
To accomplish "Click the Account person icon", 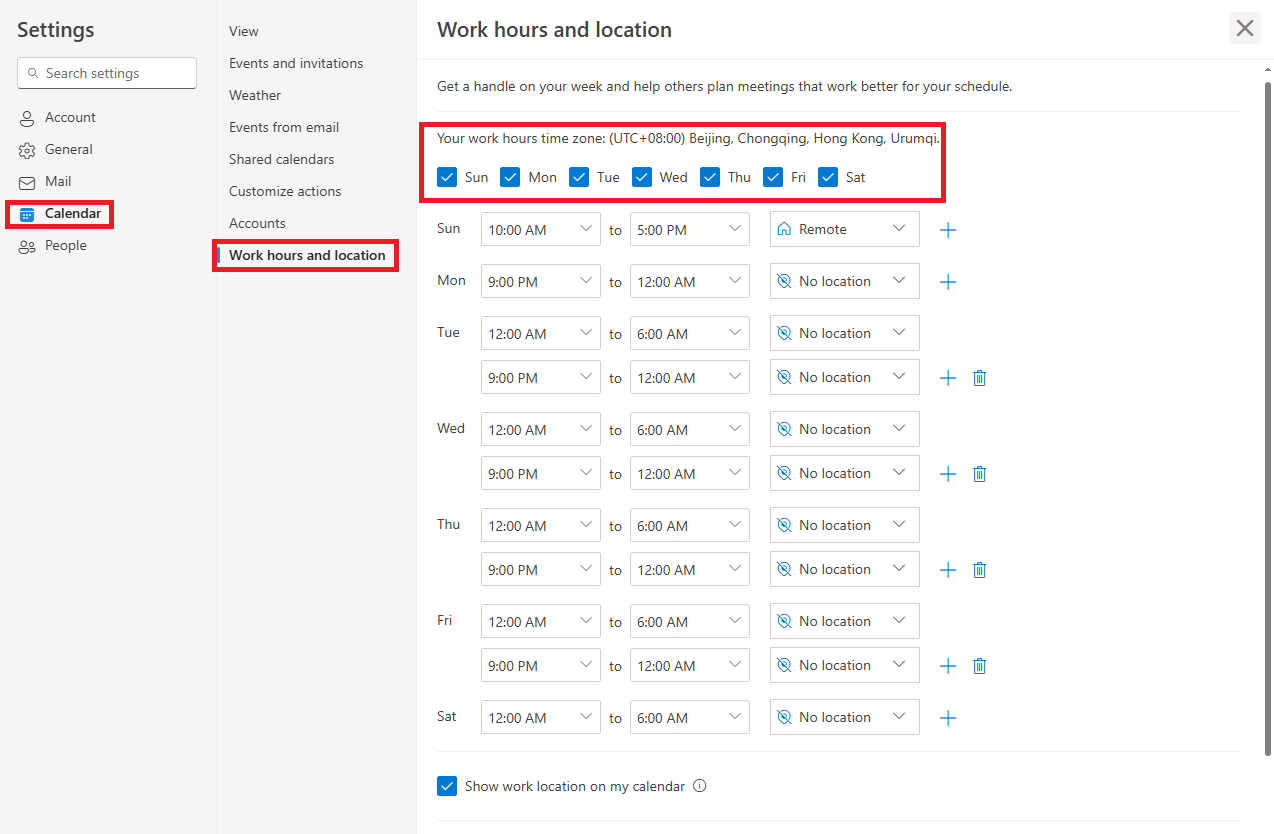I will (26, 117).
